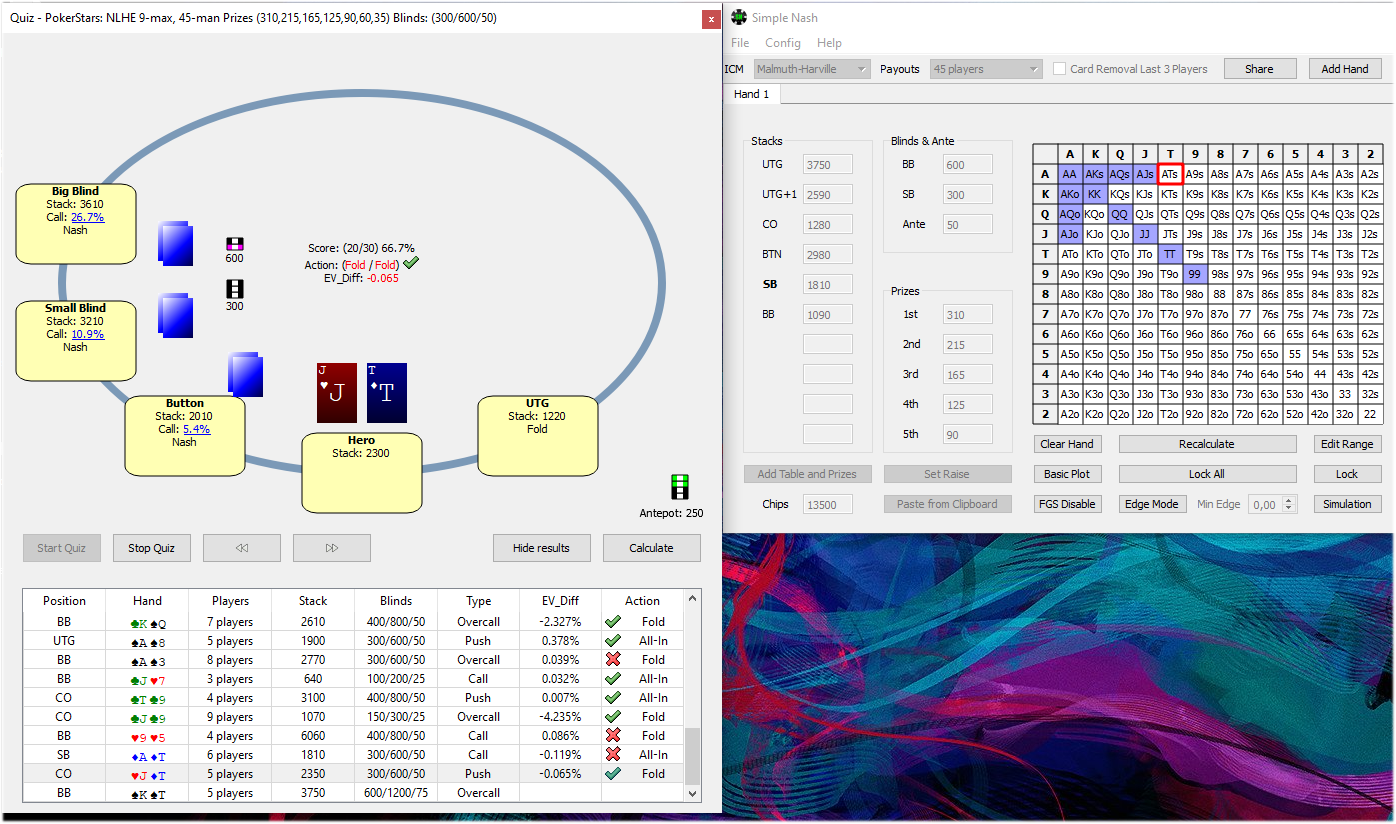Toggle 22 cell in range grid

click(1370, 414)
